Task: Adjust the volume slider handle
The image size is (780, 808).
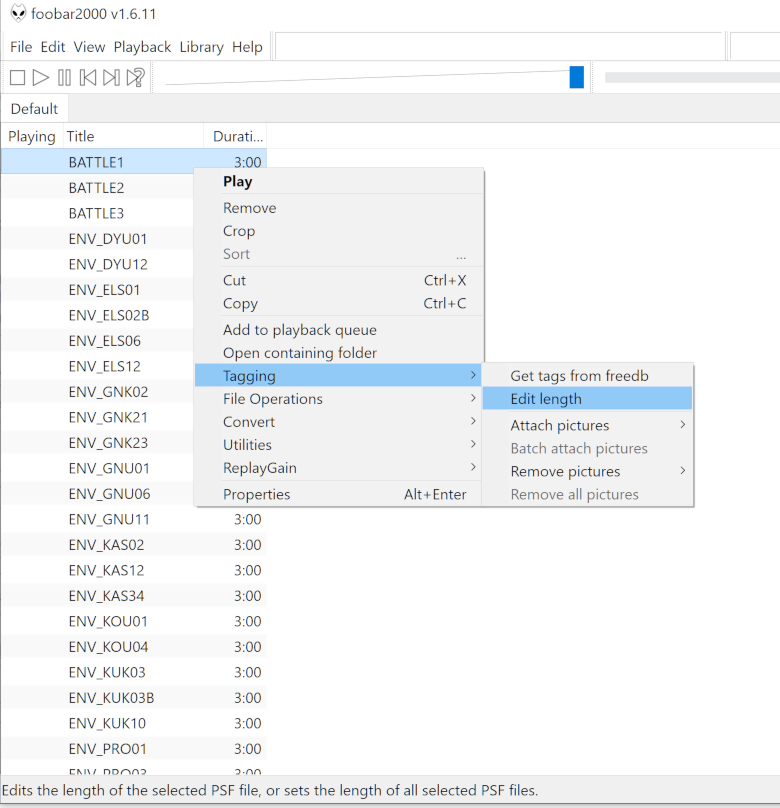Action: (x=576, y=77)
